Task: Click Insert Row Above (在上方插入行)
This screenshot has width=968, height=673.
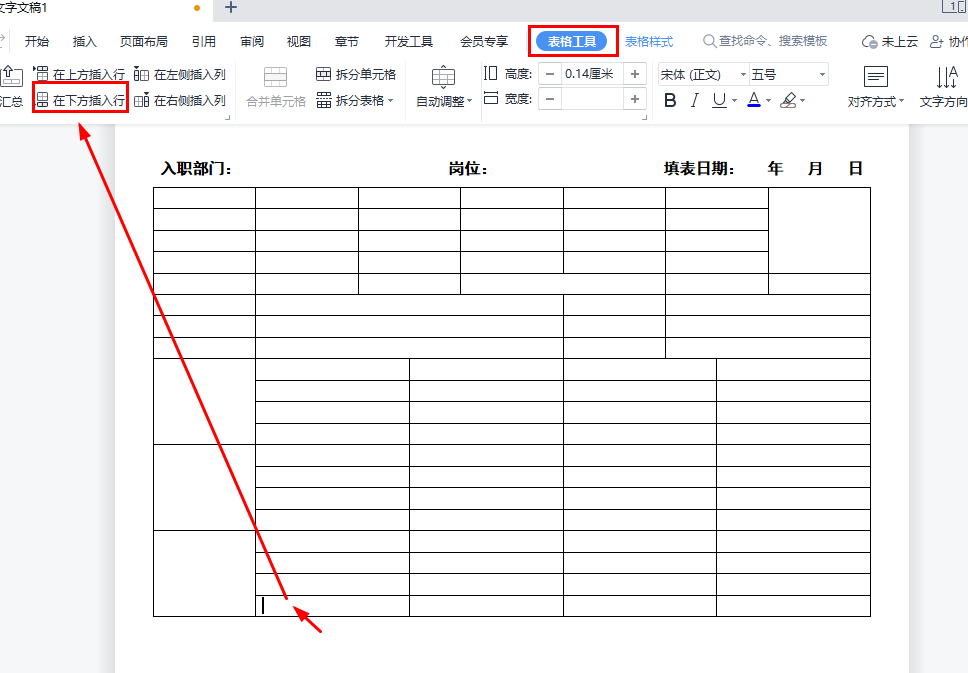Action: point(79,74)
